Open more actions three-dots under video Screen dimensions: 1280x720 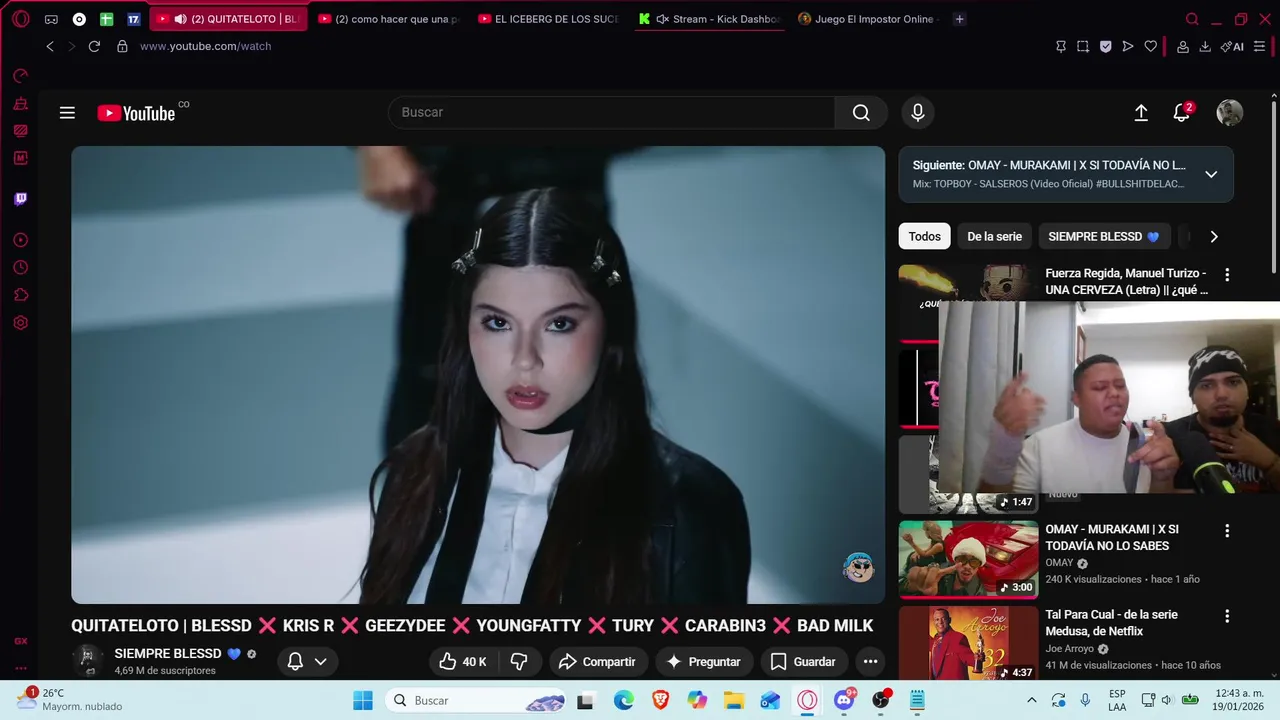871,661
